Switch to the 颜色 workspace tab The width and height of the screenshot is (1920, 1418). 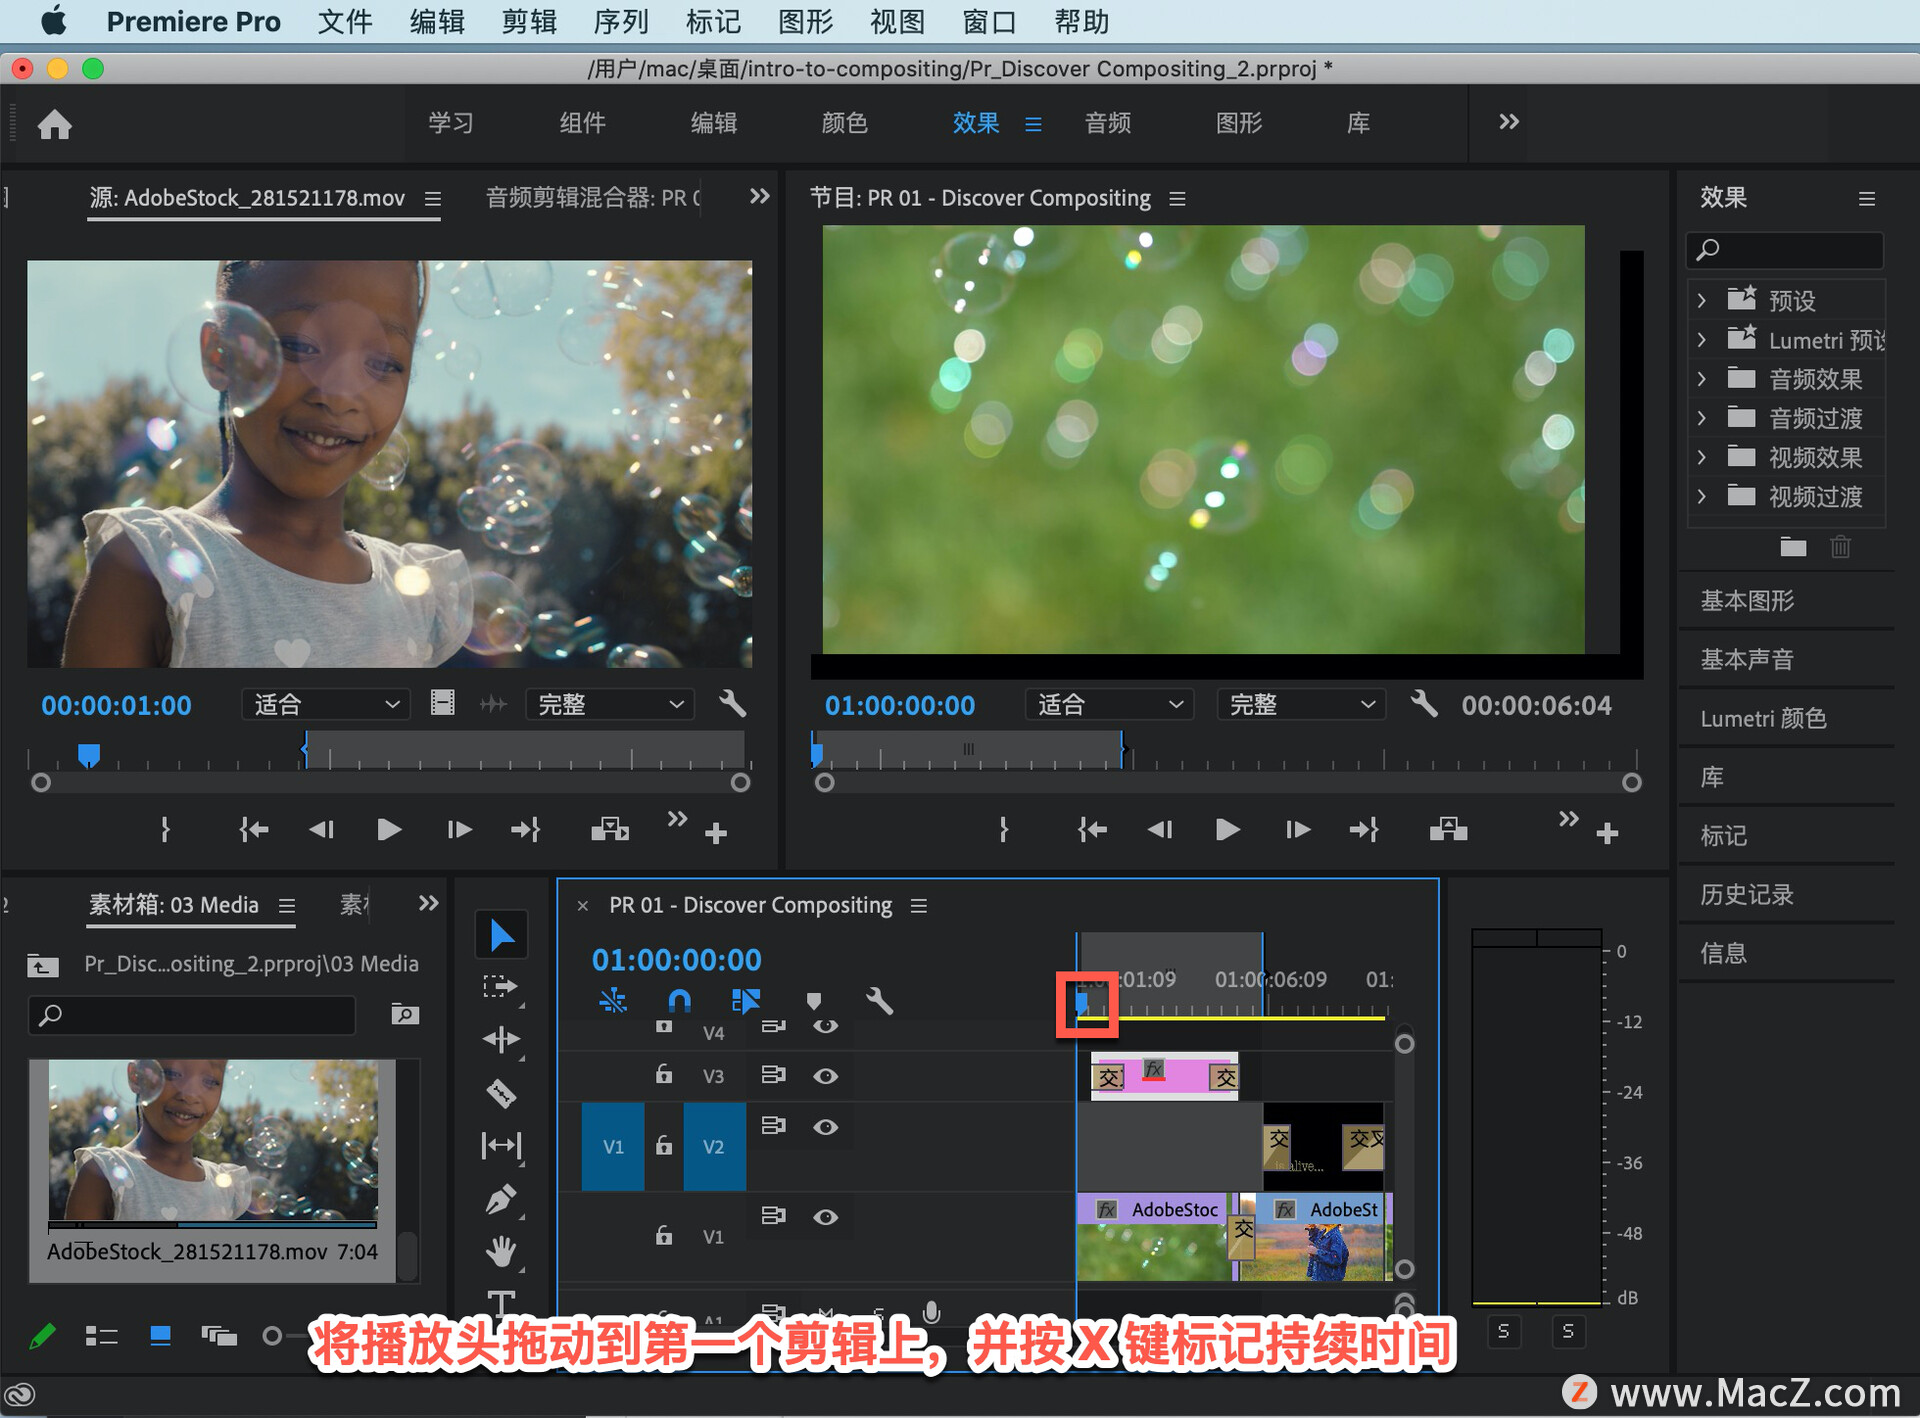click(845, 123)
